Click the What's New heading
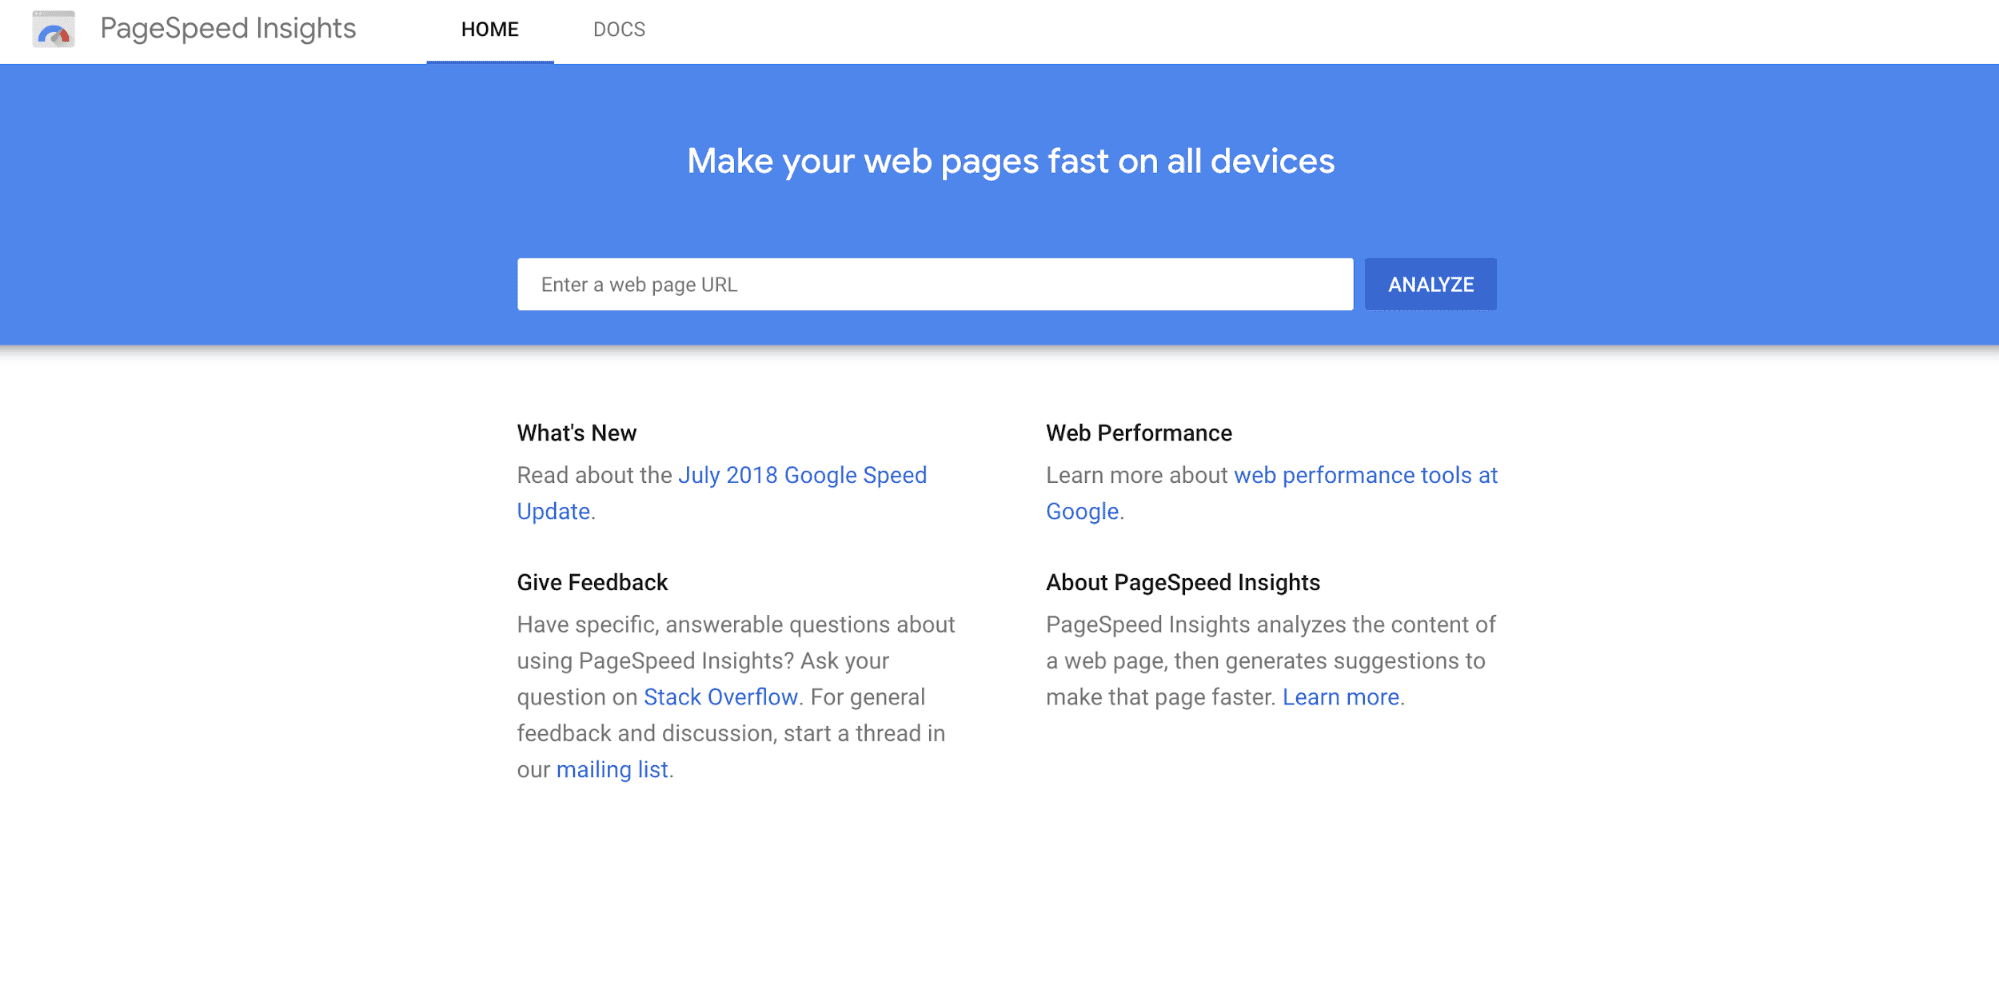The image size is (1999, 982). click(577, 434)
